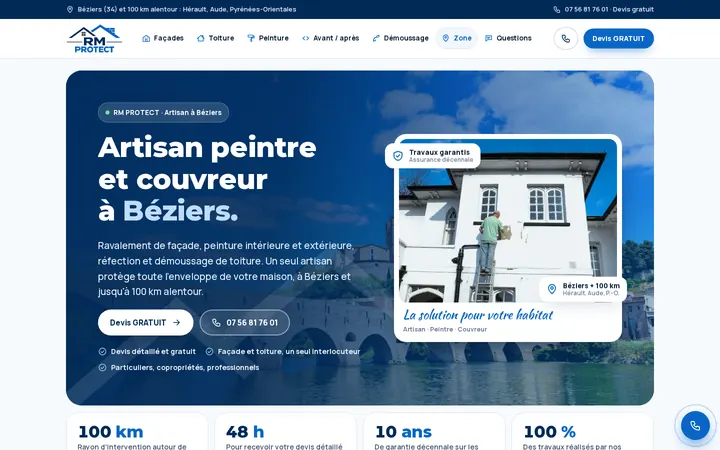Screen dimensions: 720x450
Task: Click the Travaux garantis badge
Action: pyautogui.click(x=433, y=156)
